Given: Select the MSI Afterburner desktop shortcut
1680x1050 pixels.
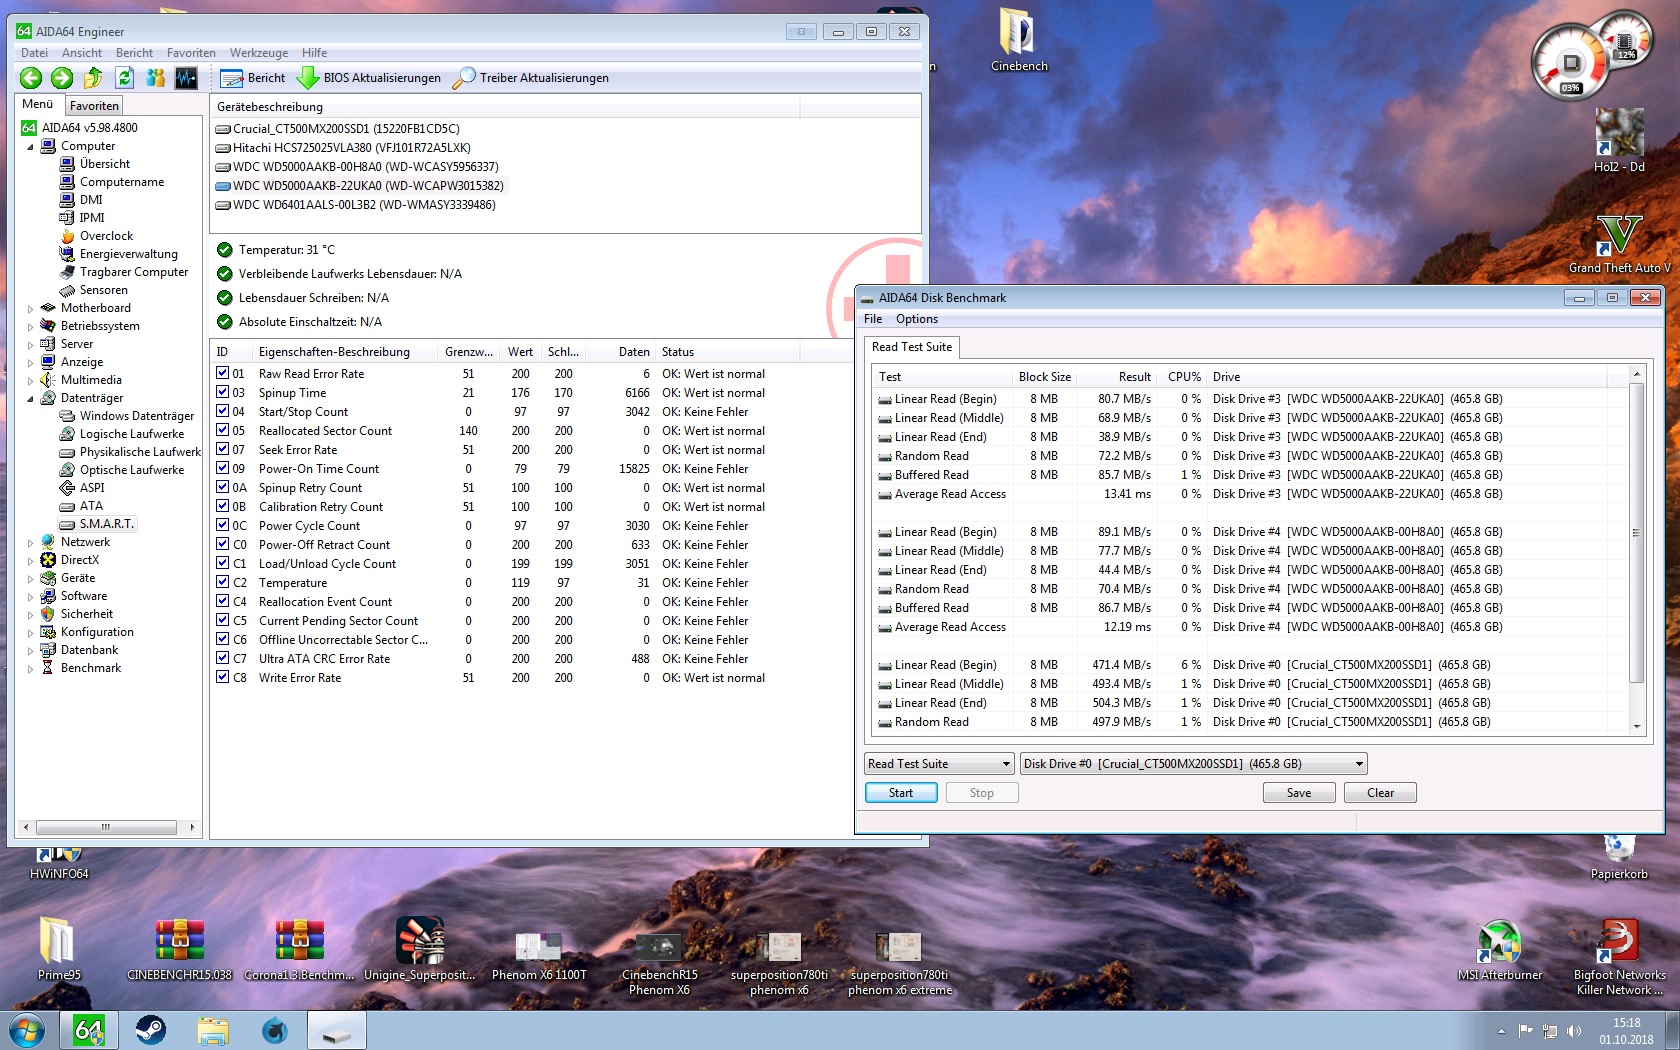Looking at the screenshot, I should pos(1500,950).
